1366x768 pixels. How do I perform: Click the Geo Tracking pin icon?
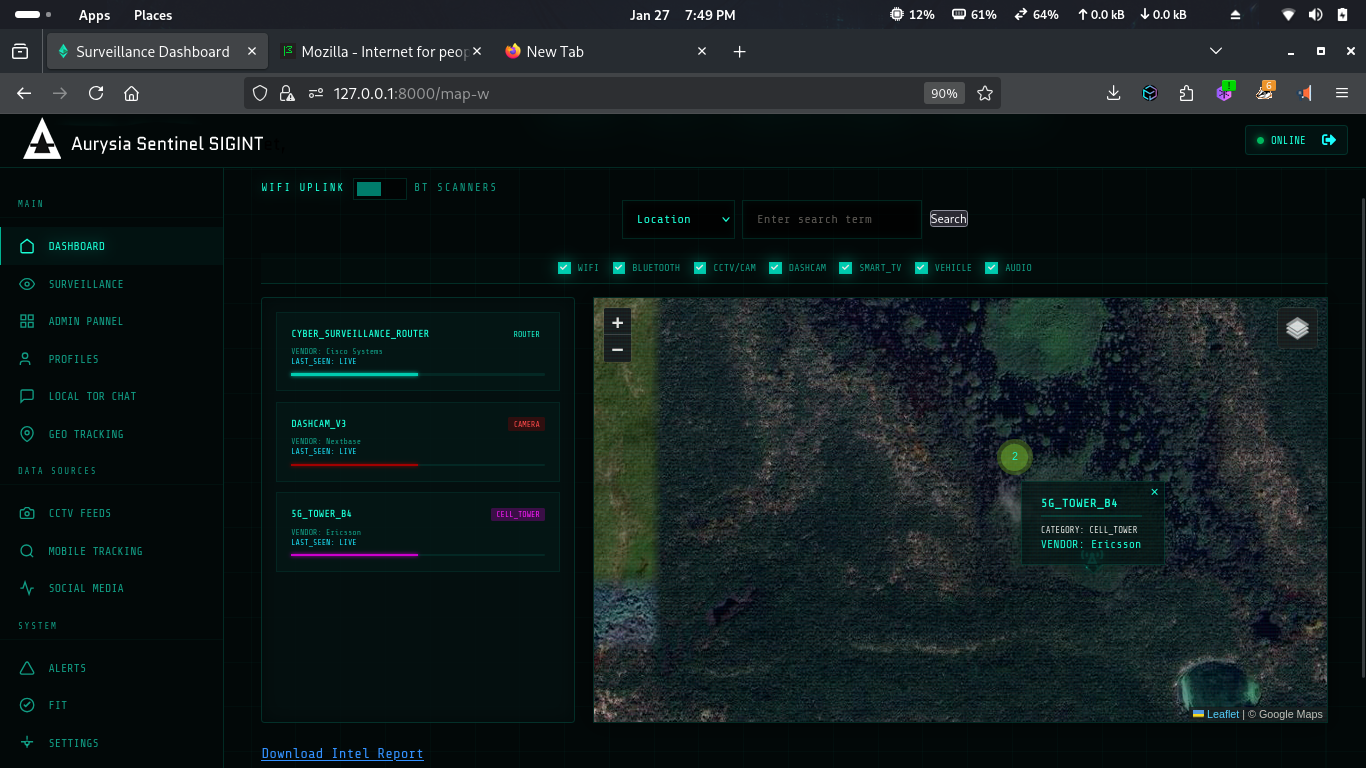click(x=27, y=434)
